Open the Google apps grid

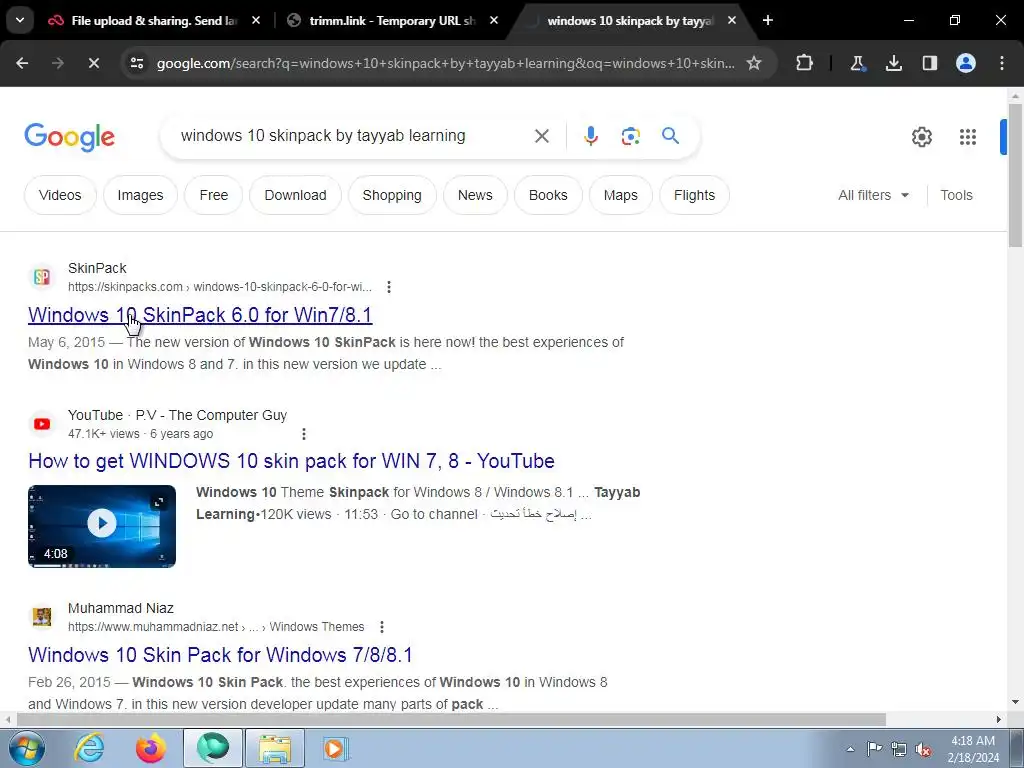click(968, 137)
